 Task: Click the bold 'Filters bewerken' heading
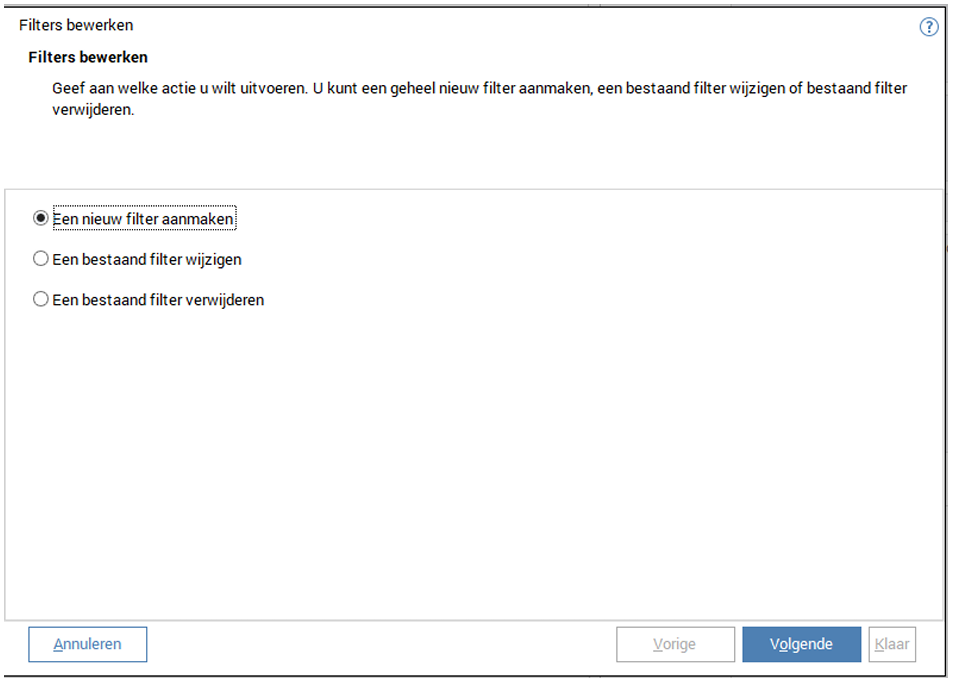(x=88, y=57)
